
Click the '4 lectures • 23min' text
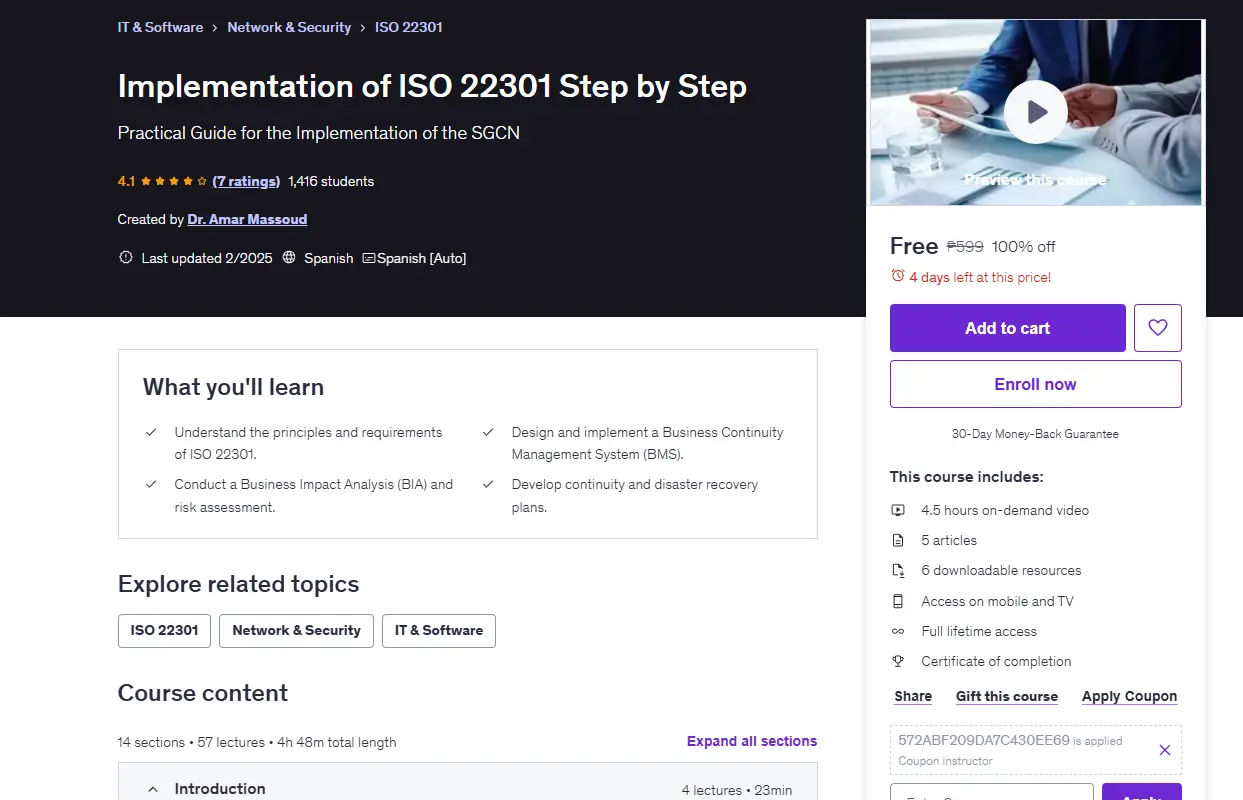point(737,790)
